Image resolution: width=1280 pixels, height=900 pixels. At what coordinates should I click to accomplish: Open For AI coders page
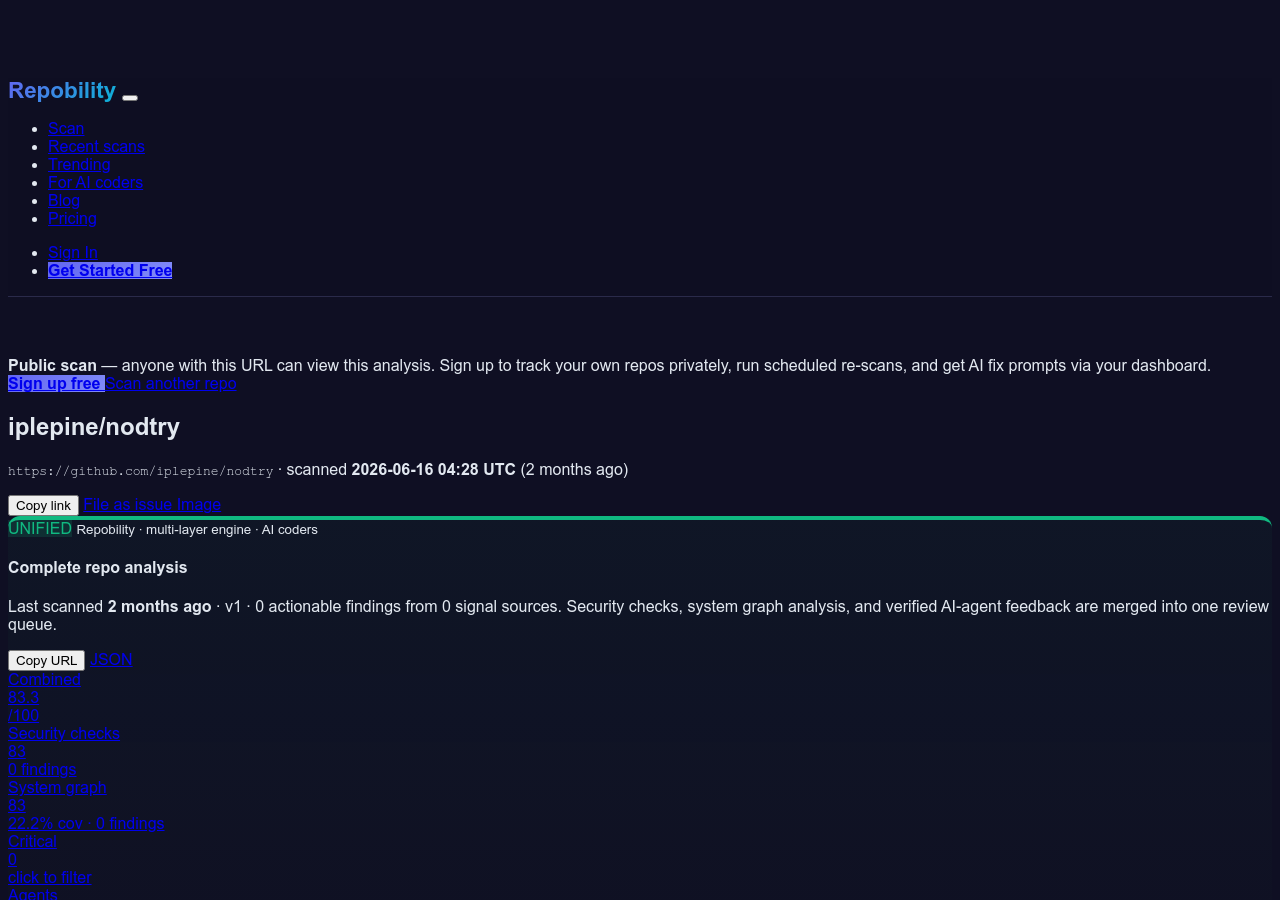[x=95, y=182]
